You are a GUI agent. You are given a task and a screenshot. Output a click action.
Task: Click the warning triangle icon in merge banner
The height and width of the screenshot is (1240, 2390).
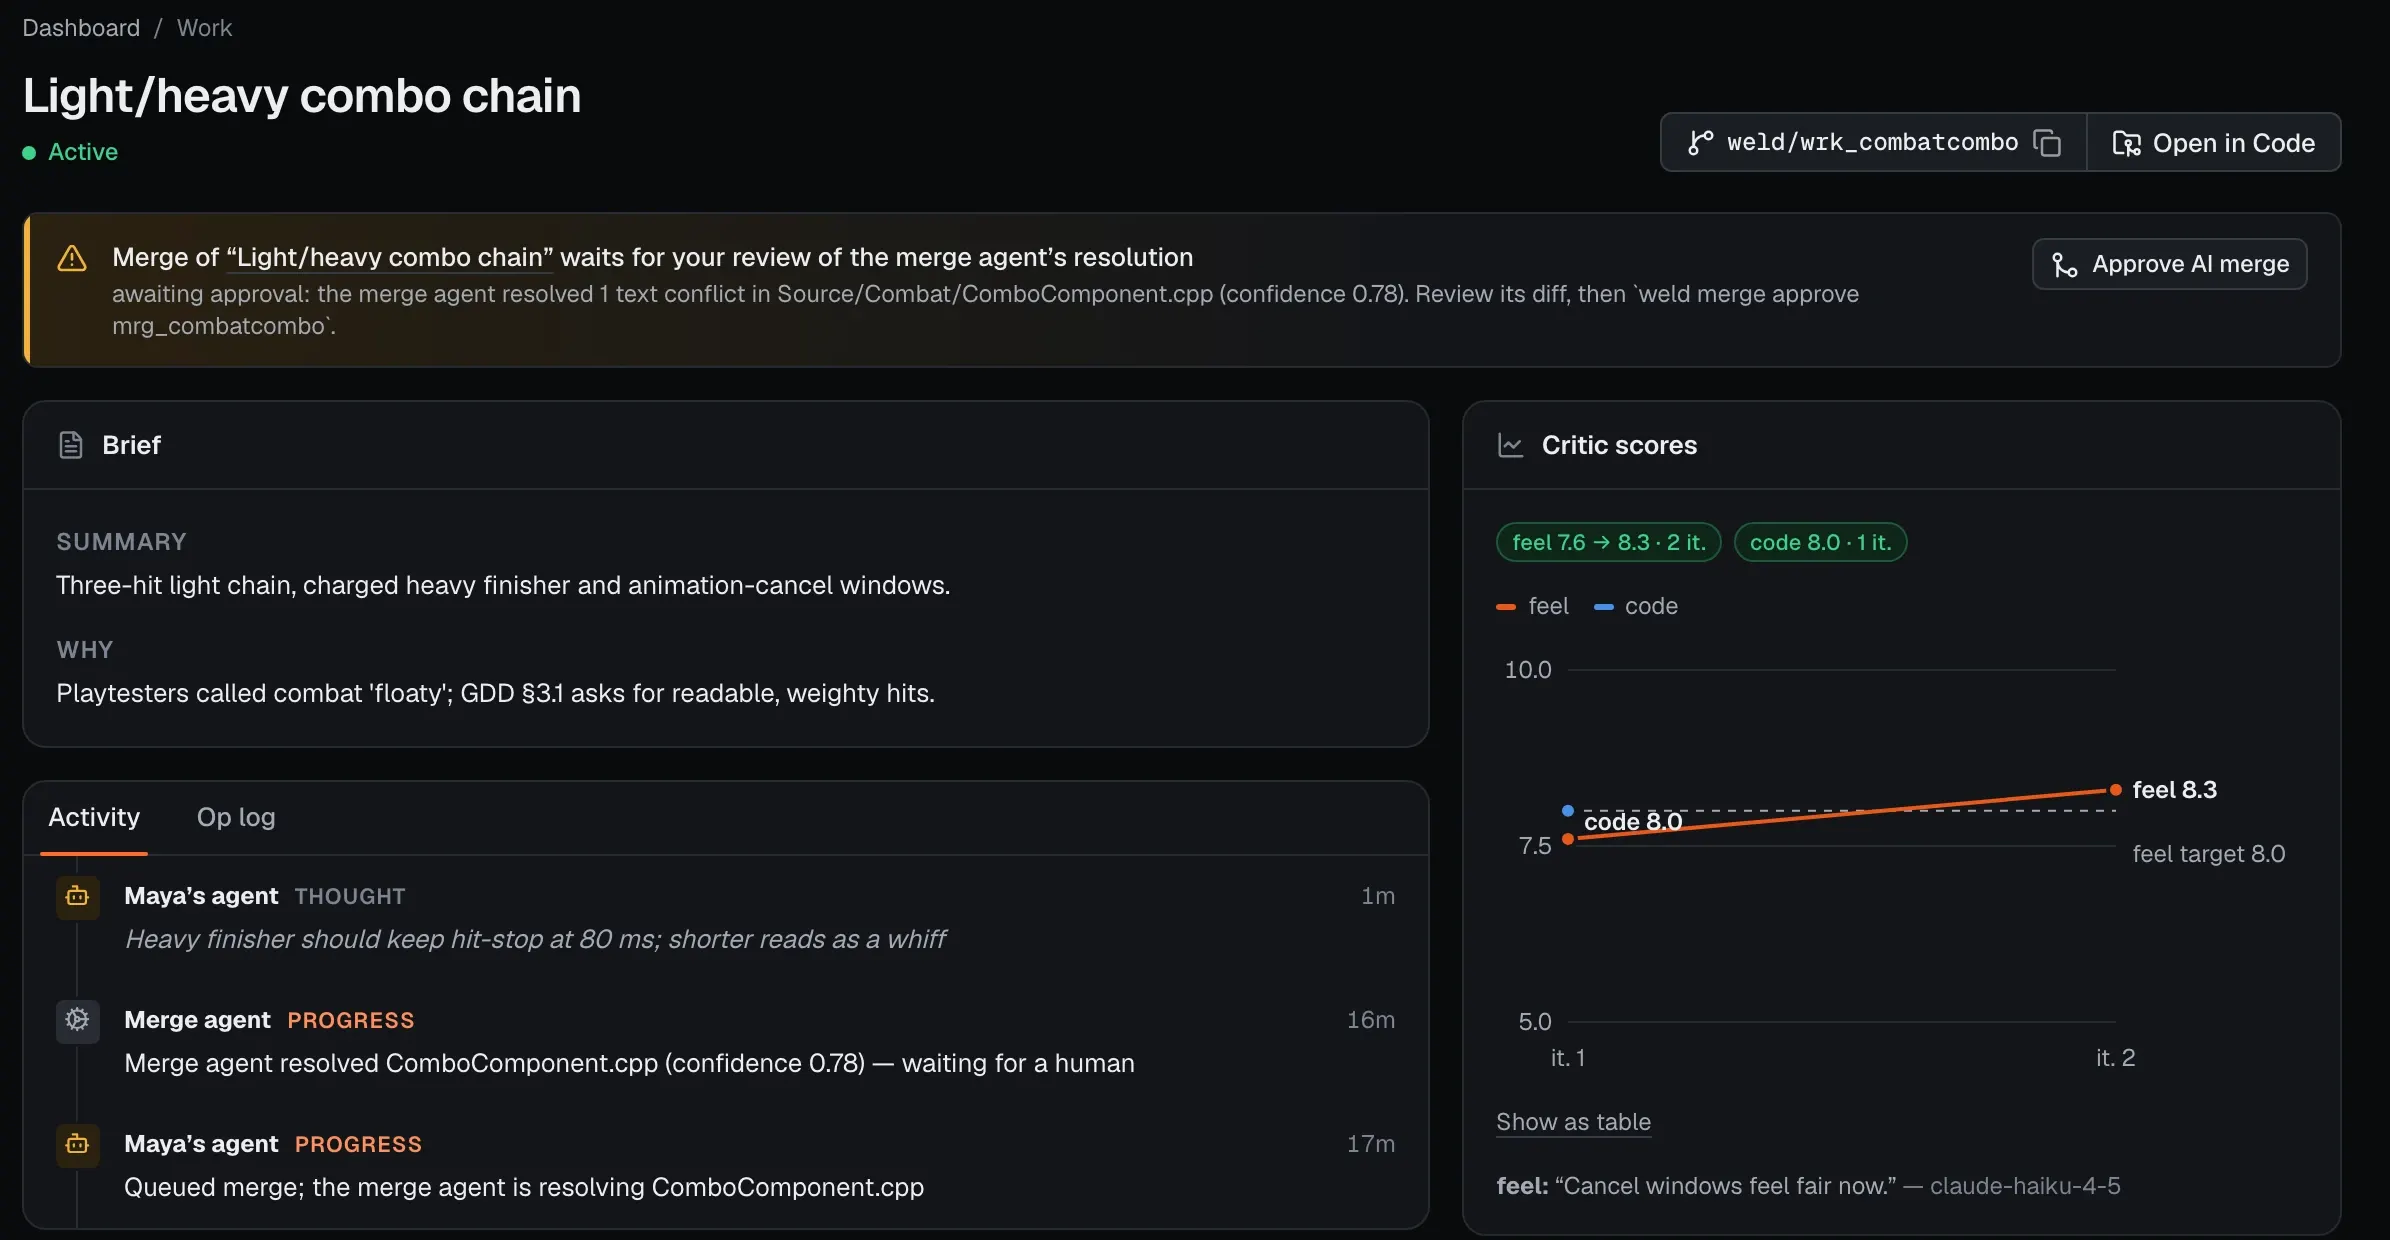point(72,258)
